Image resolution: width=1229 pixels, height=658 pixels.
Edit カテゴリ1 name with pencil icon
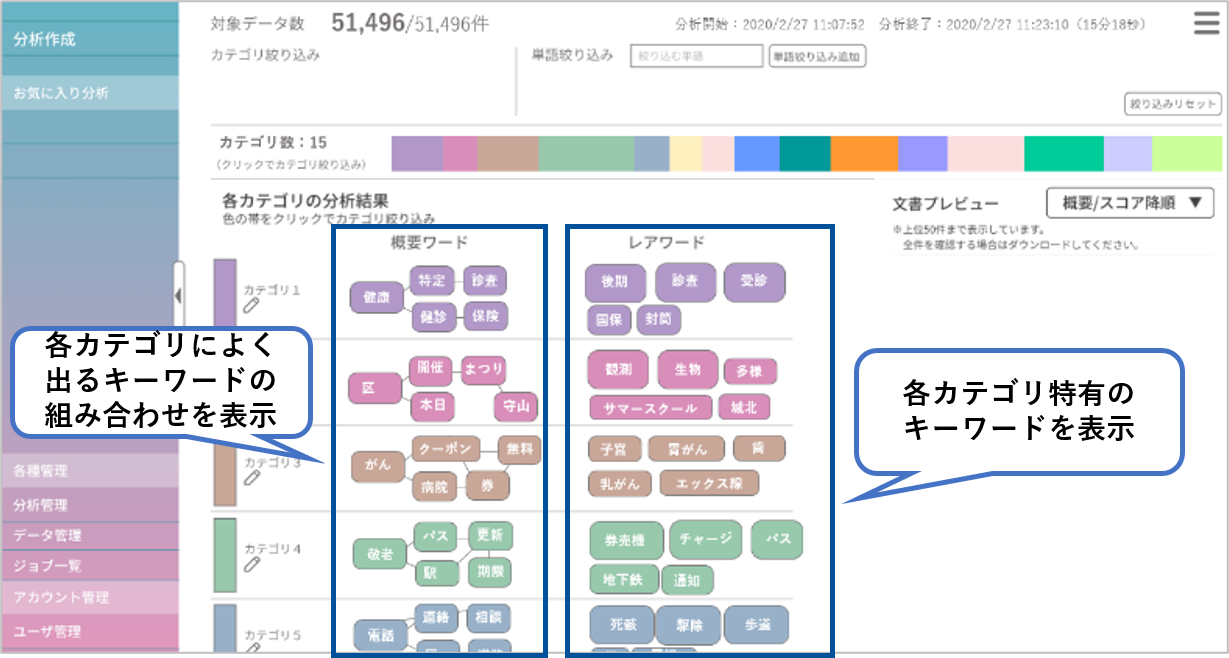(251, 306)
